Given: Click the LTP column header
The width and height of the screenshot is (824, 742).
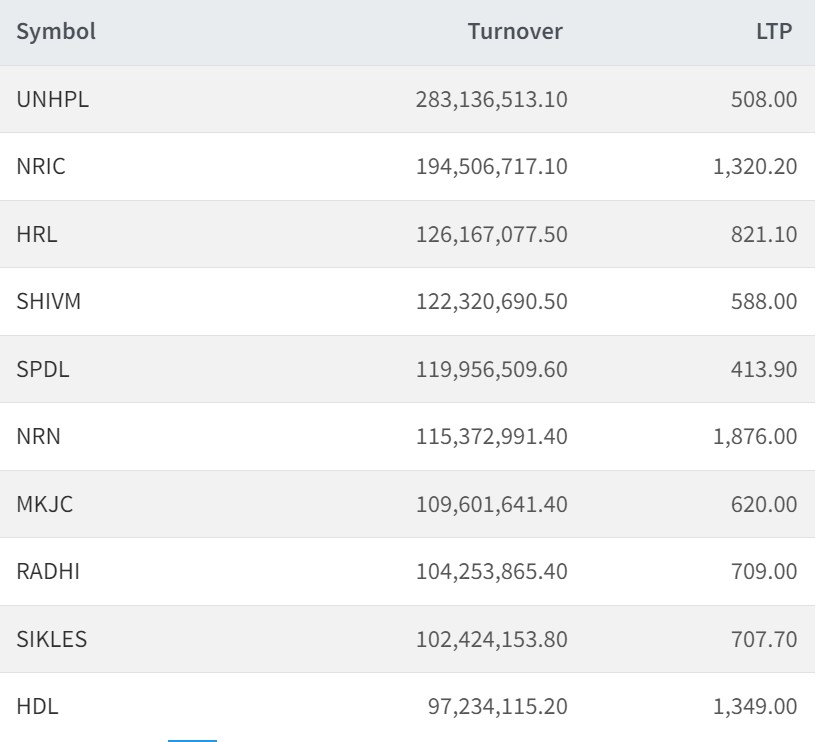Looking at the screenshot, I should pos(774,32).
